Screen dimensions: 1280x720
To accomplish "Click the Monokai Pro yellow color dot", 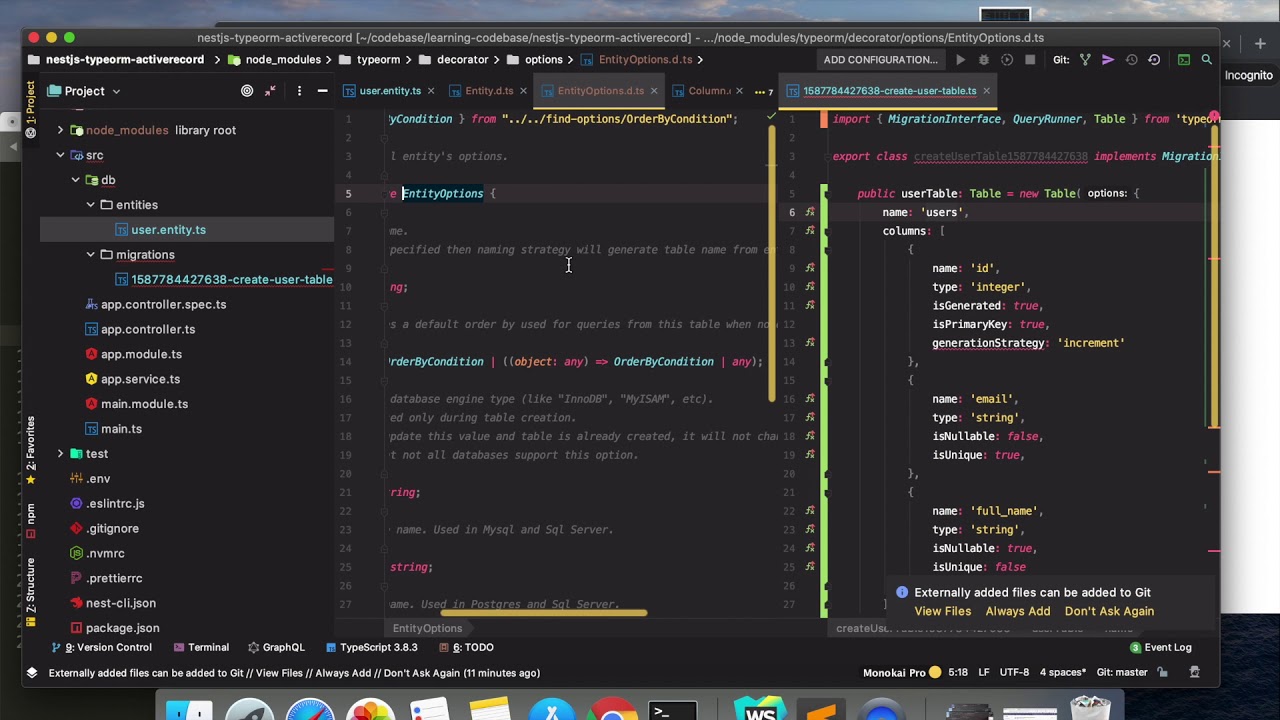I will pos(934,672).
